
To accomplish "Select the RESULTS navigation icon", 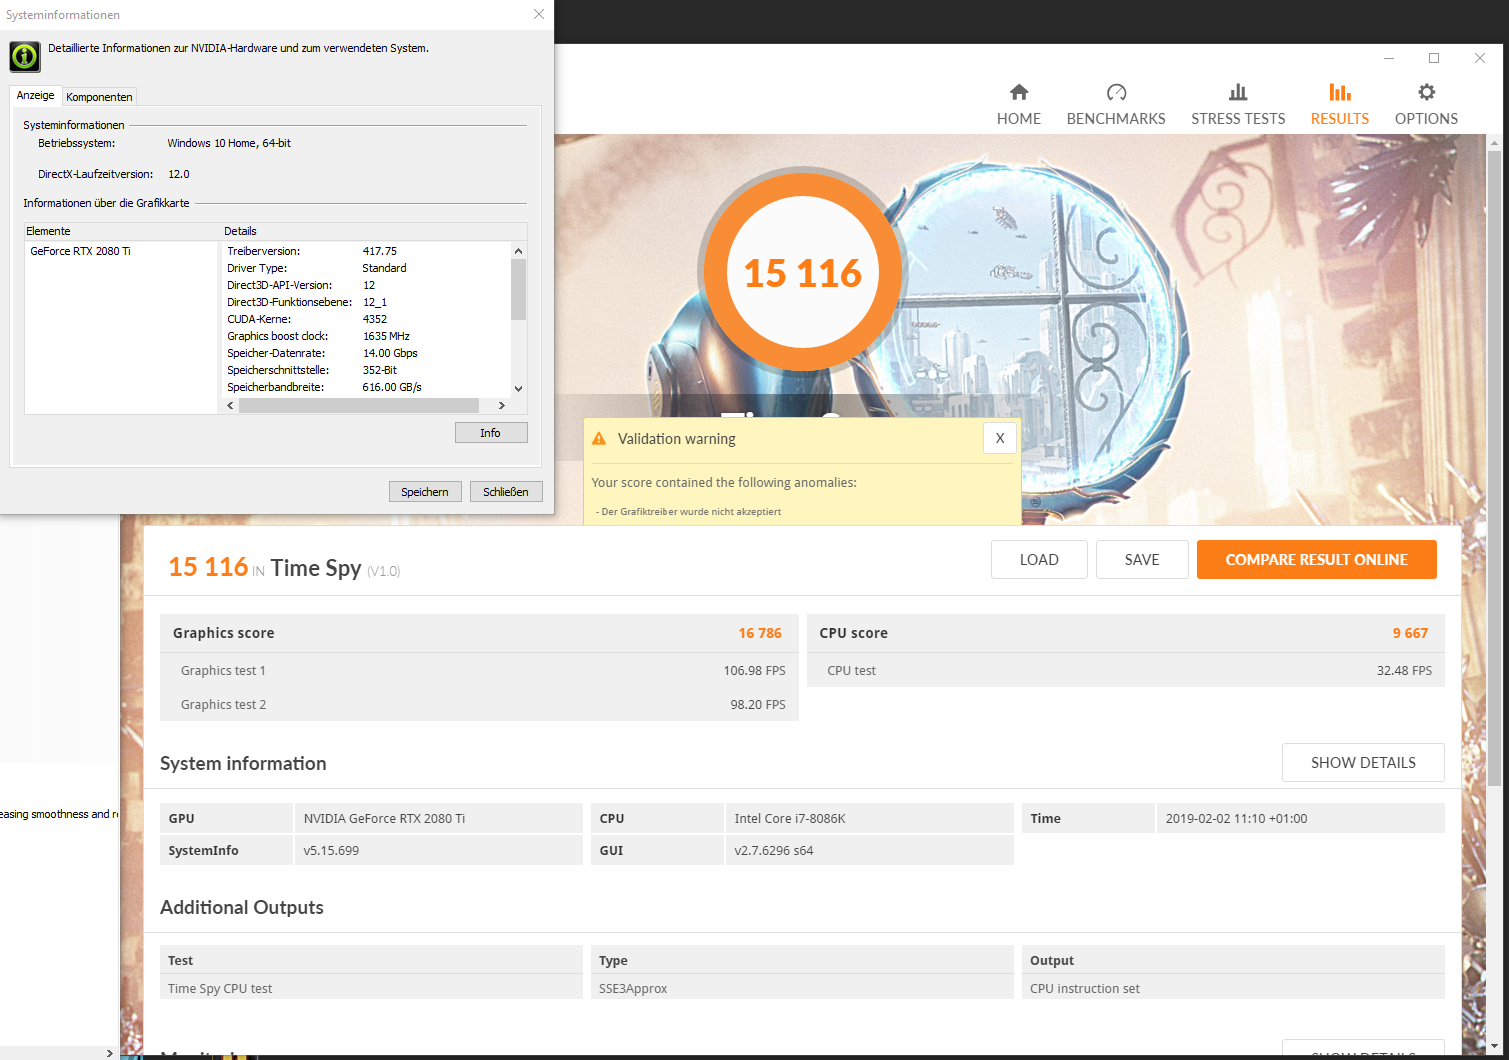I will pos(1340,93).
